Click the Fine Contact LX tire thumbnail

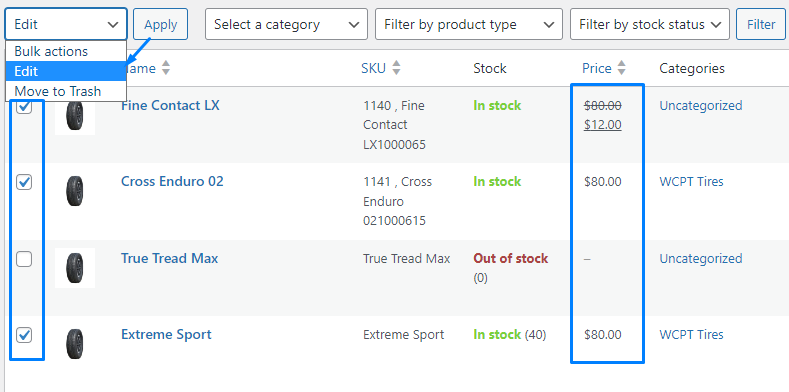point(75,115)
